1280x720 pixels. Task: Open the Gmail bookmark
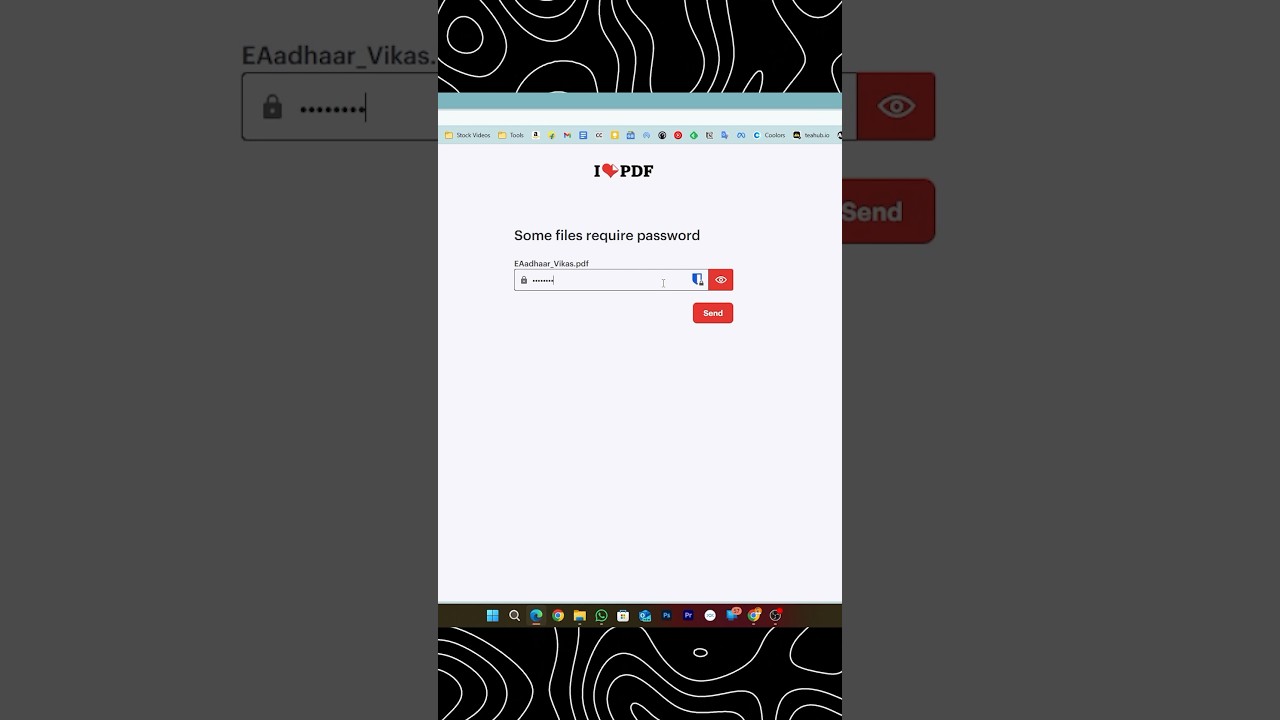(567, 135)
